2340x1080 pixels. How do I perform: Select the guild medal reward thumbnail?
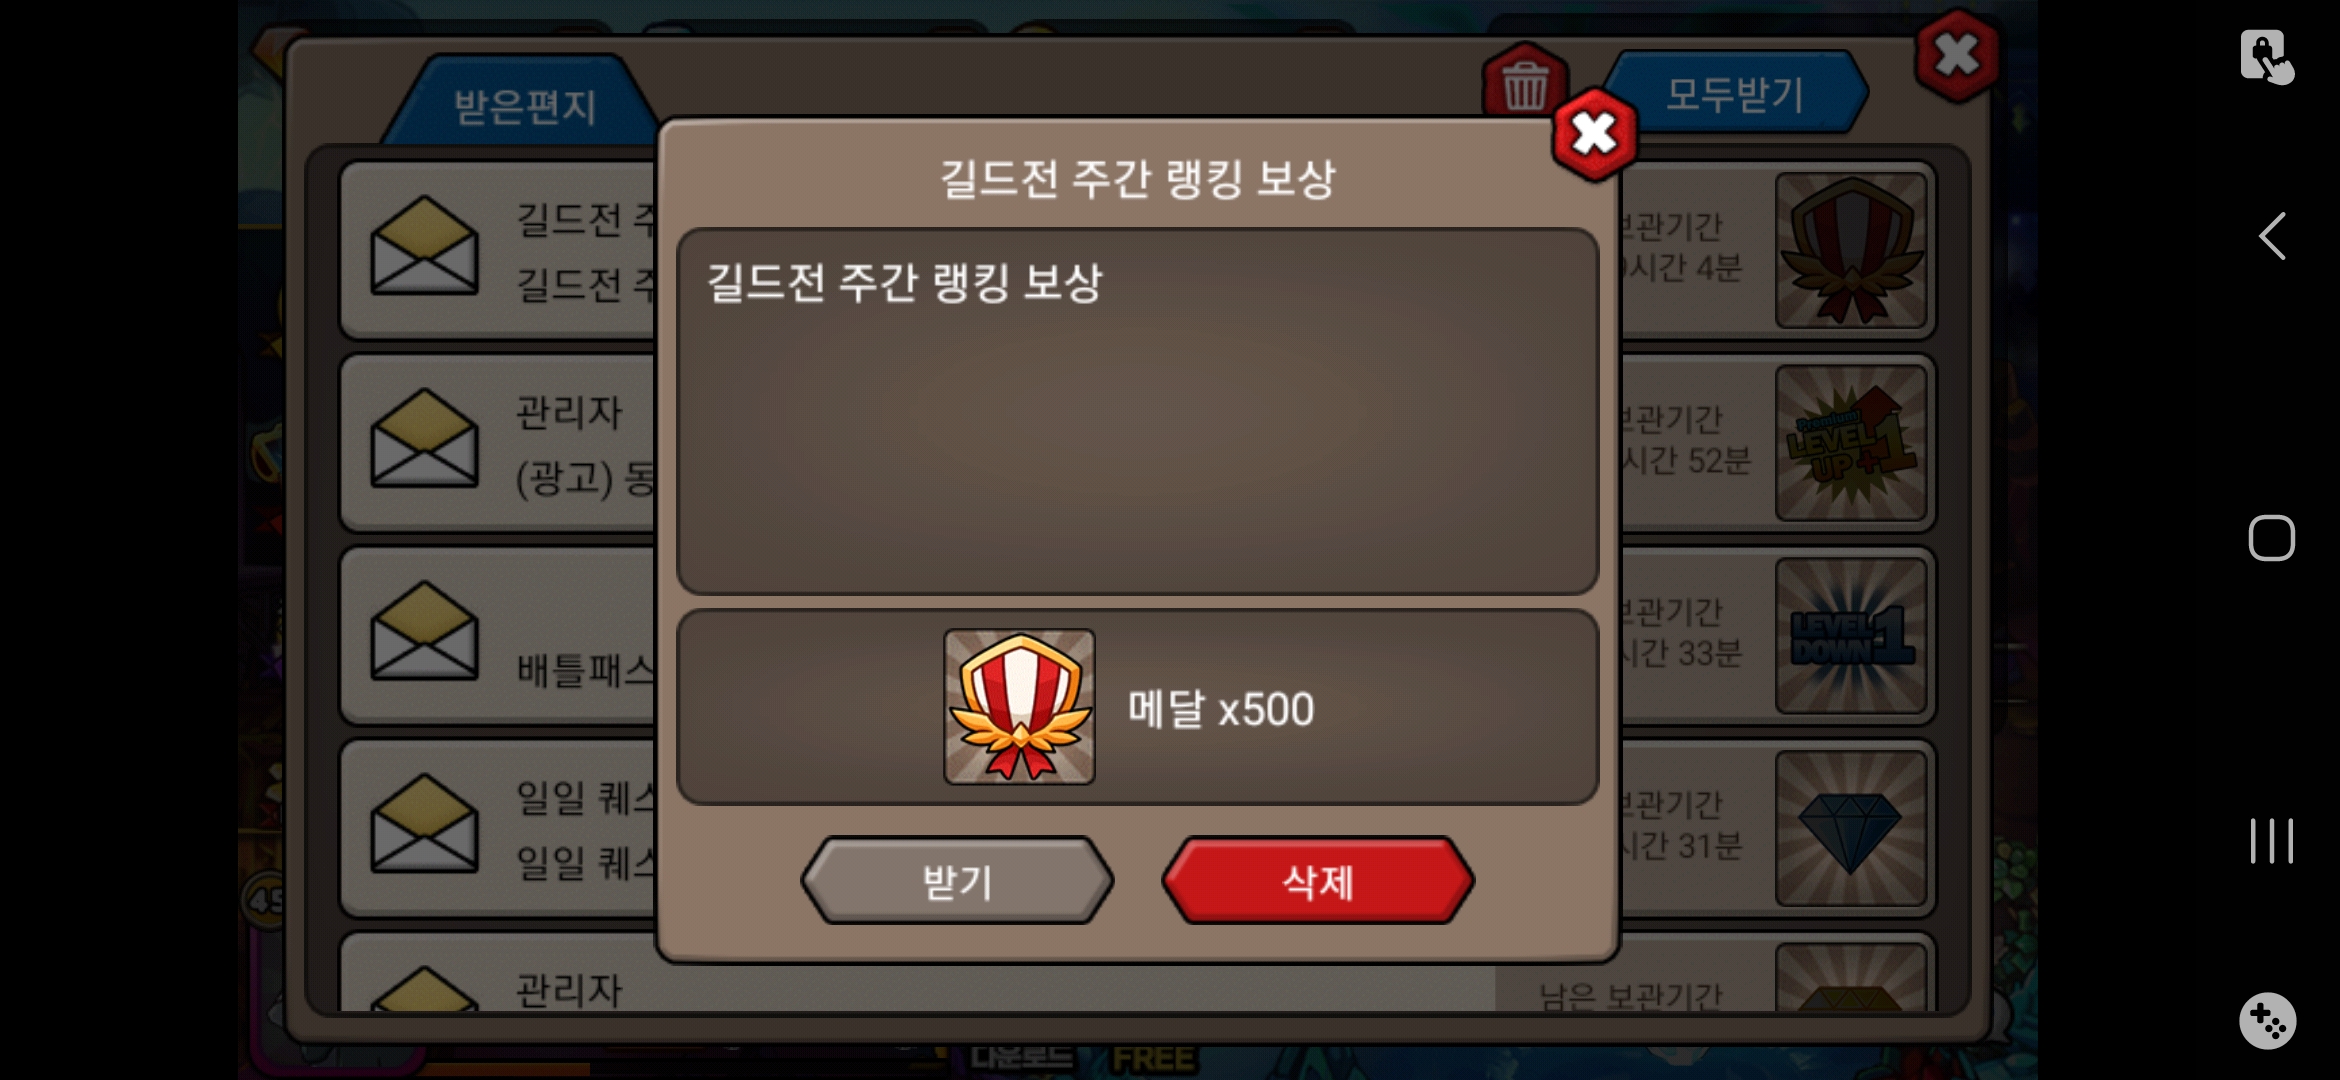(1851, 250)
